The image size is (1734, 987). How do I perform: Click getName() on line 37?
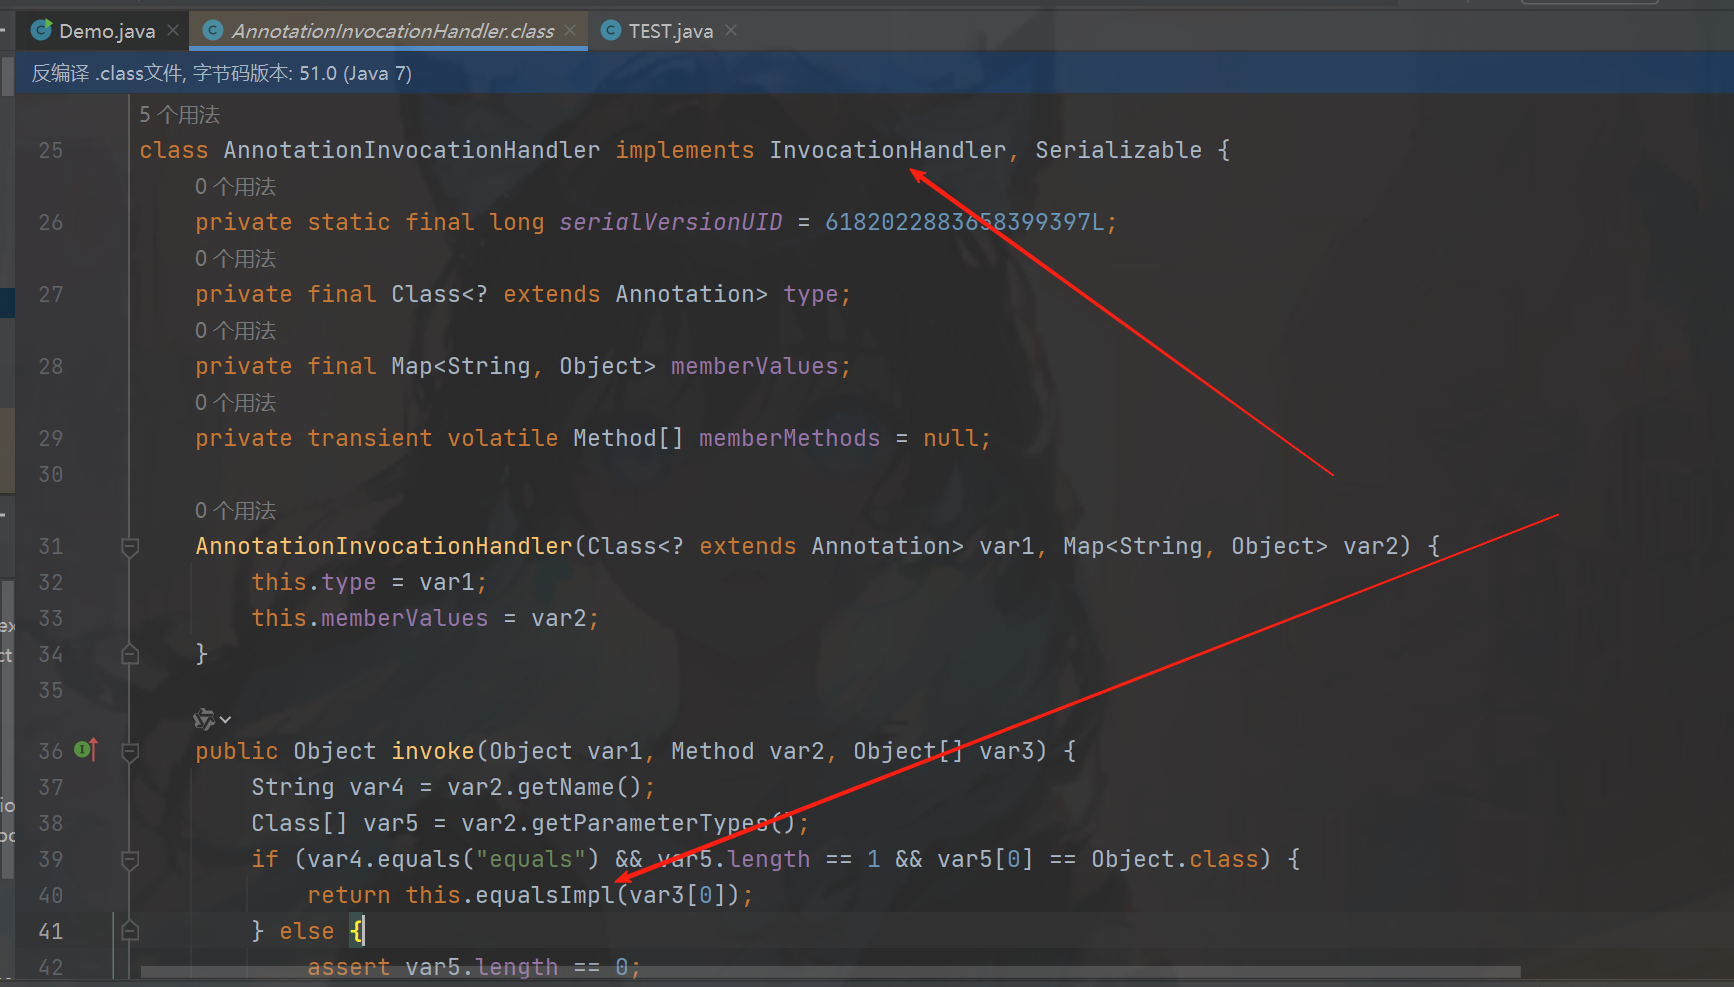579,787
